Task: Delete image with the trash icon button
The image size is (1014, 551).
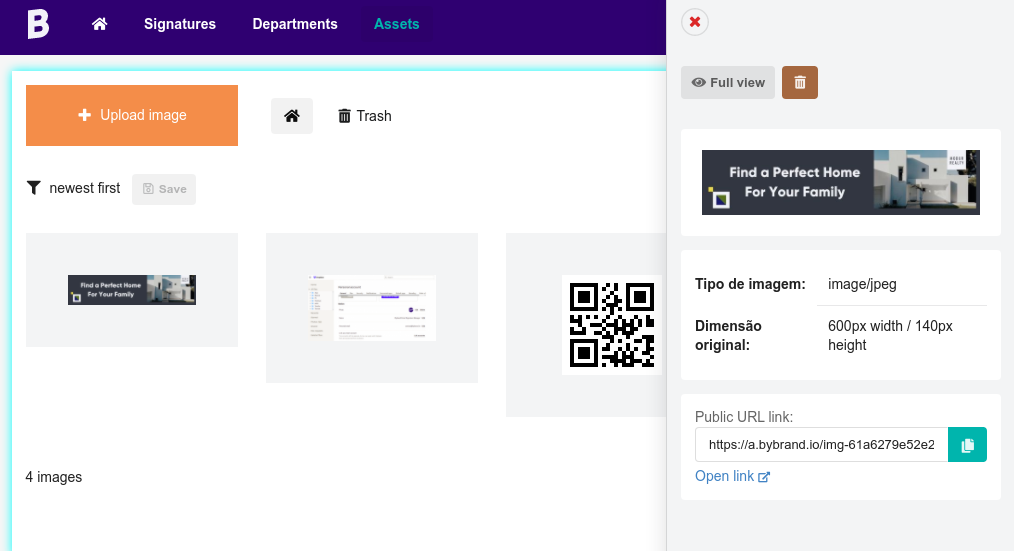Action: pyautogui.click(x=800, y=82)
